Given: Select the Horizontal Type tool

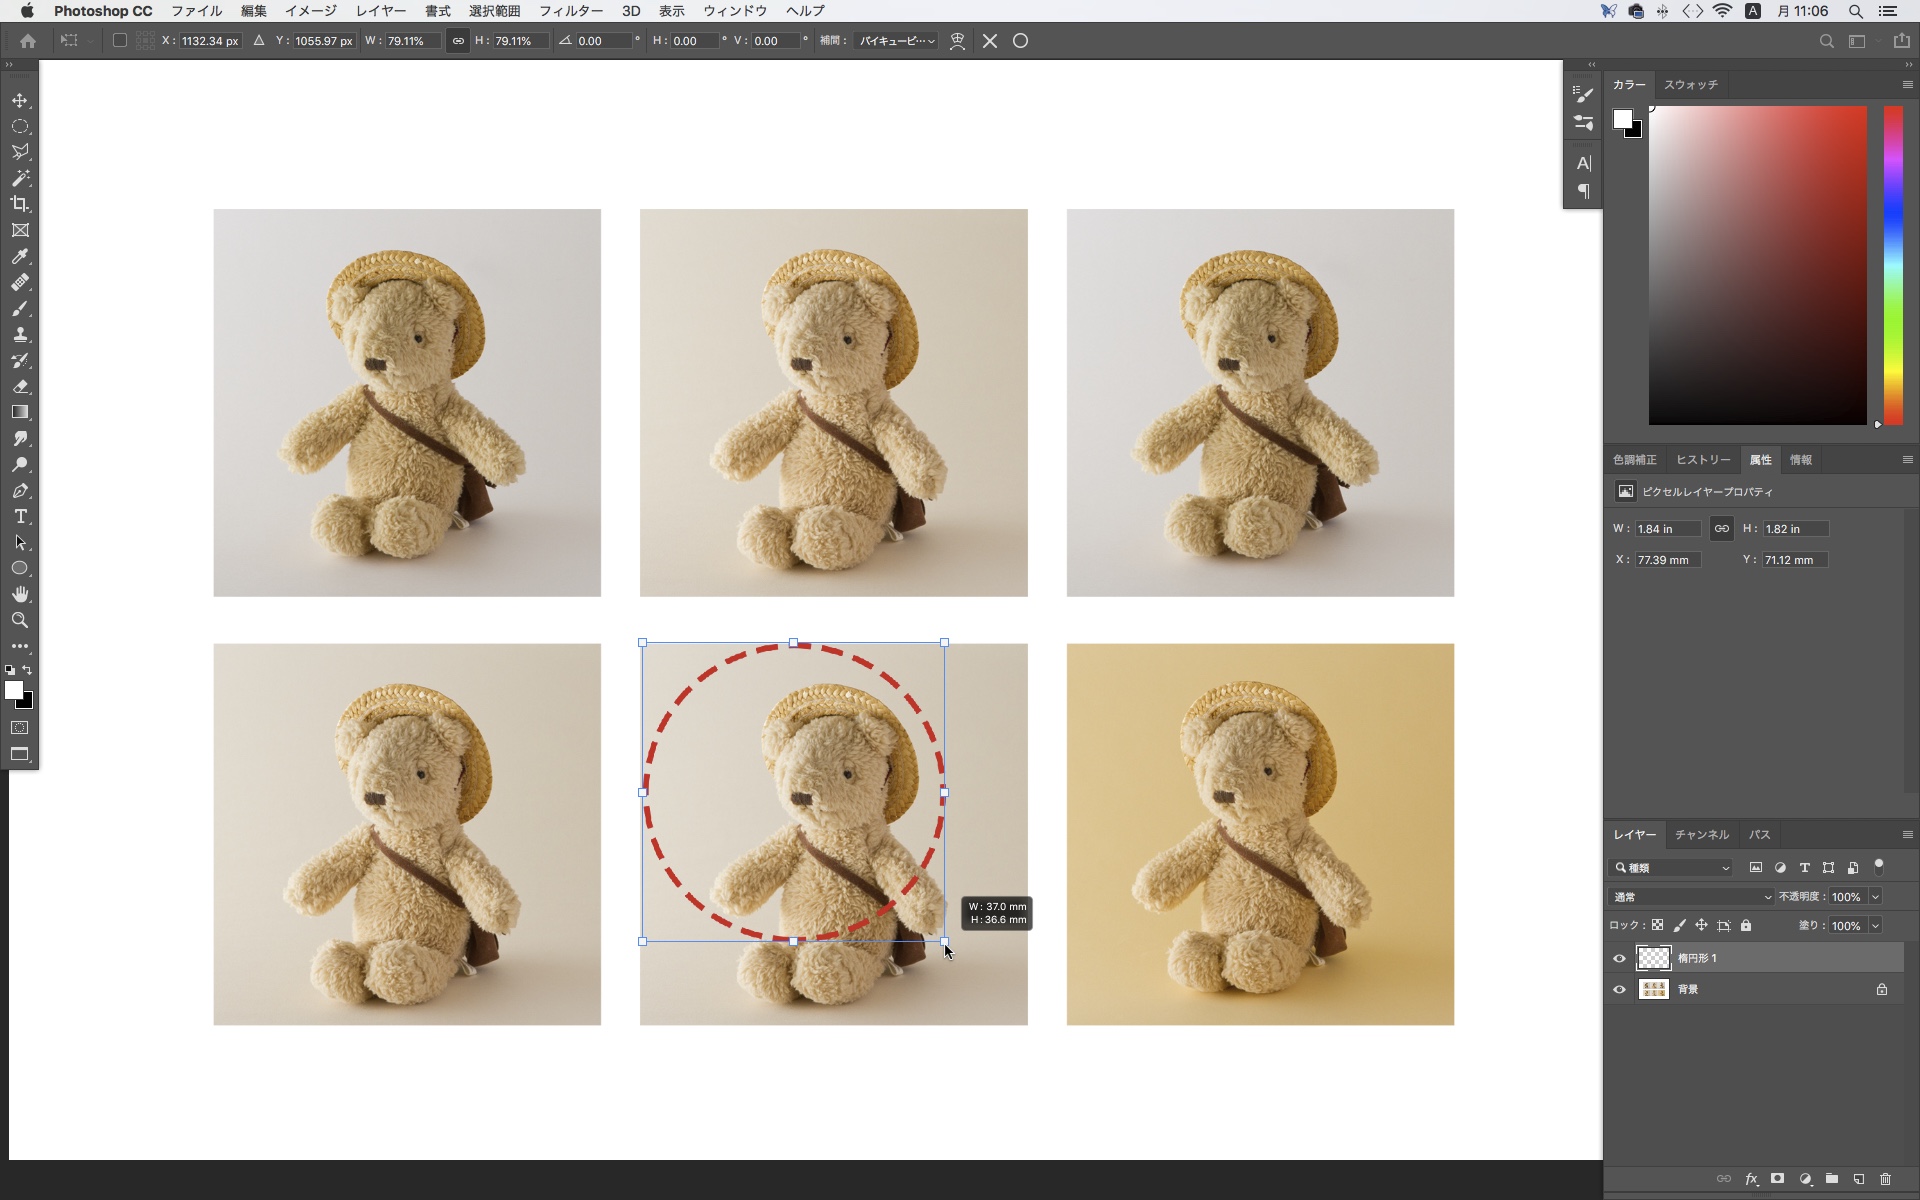Looking at the screenshot, I should point(20,517).
